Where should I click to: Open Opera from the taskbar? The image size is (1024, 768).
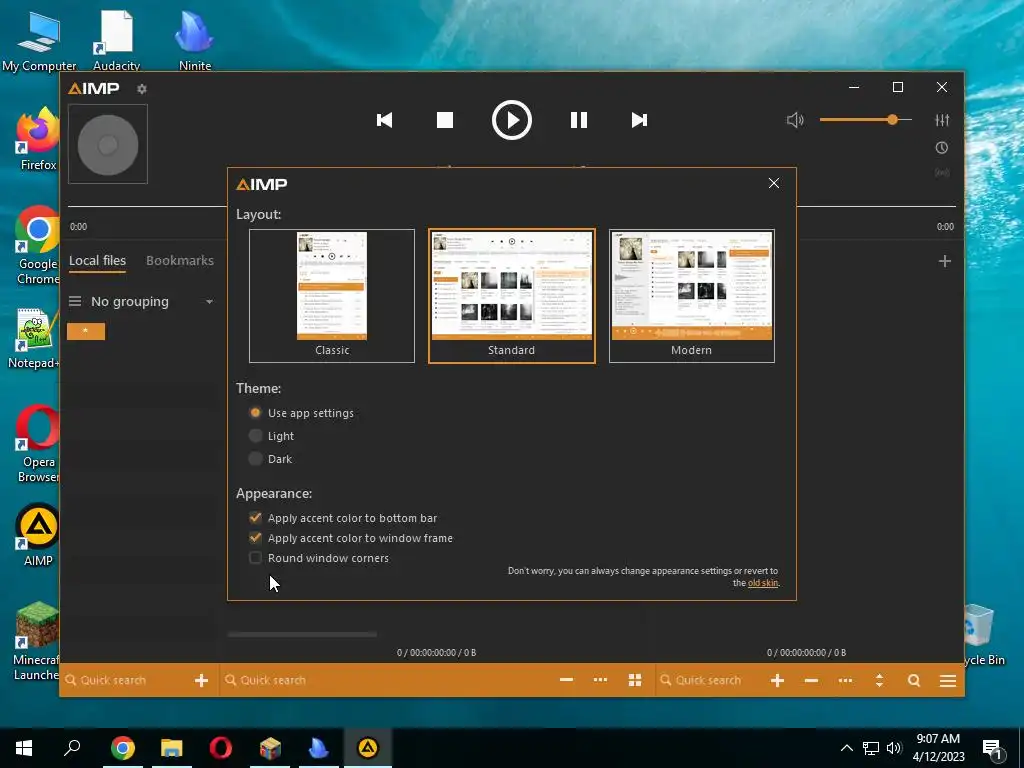(221, 748)
